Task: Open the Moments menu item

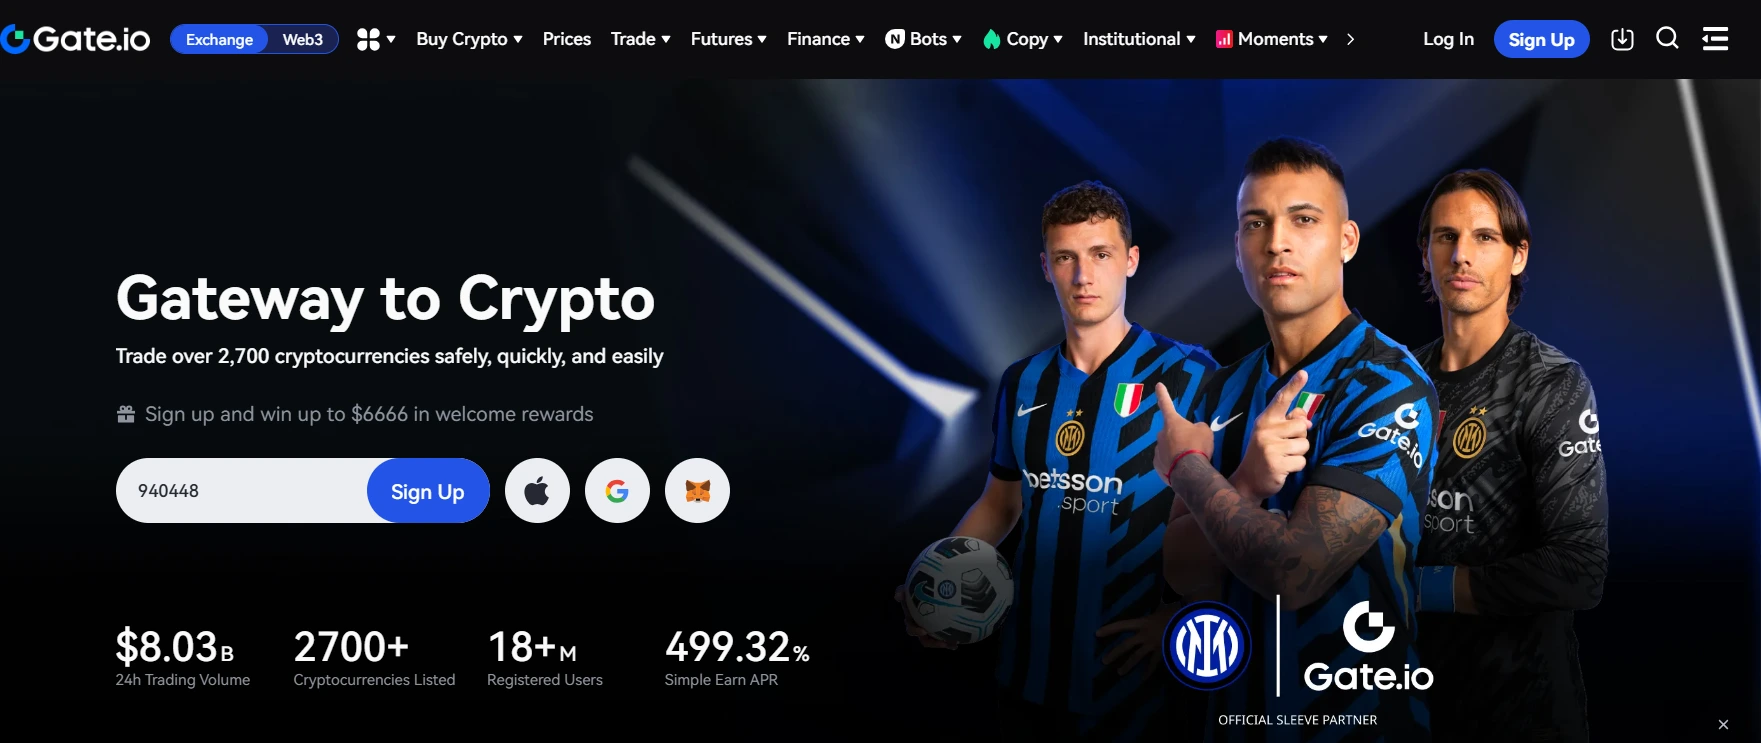Action: coord(1271,39)
